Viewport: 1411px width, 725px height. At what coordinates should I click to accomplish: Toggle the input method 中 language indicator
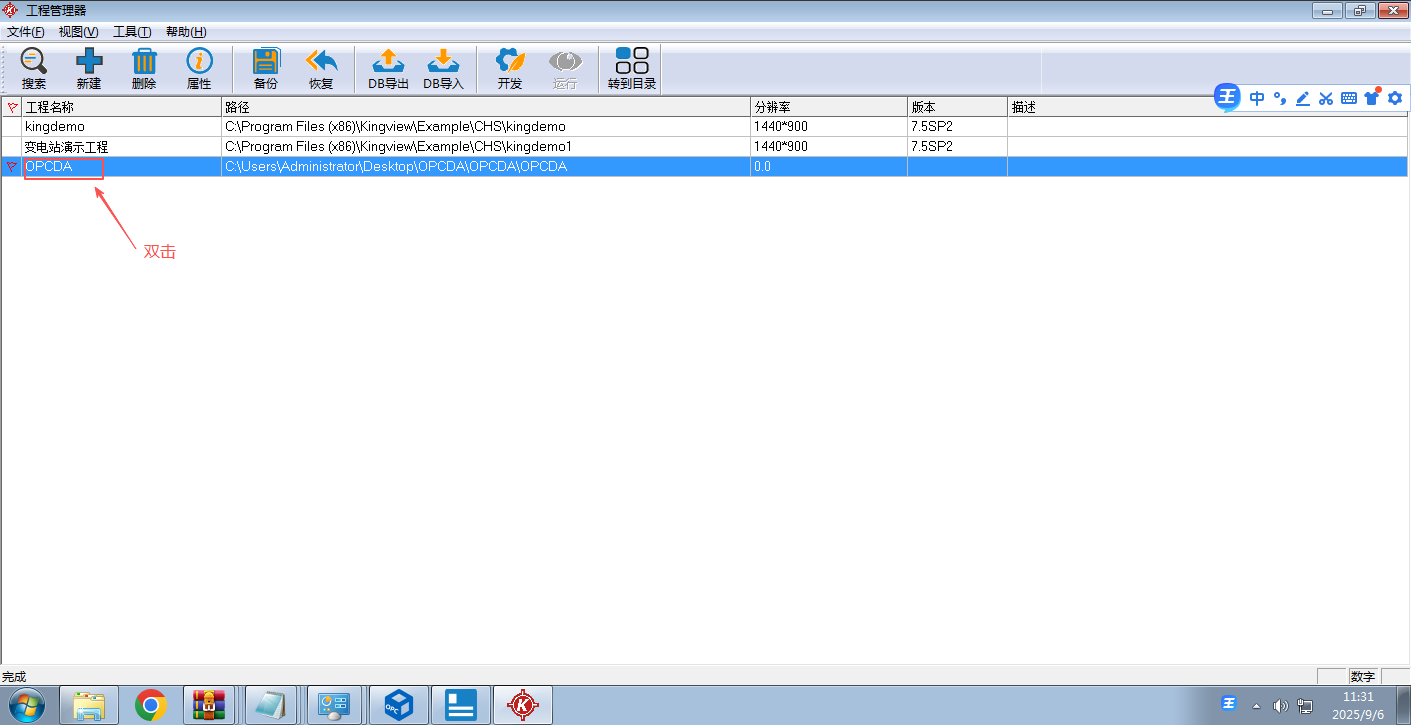(x=1257, y=98)
